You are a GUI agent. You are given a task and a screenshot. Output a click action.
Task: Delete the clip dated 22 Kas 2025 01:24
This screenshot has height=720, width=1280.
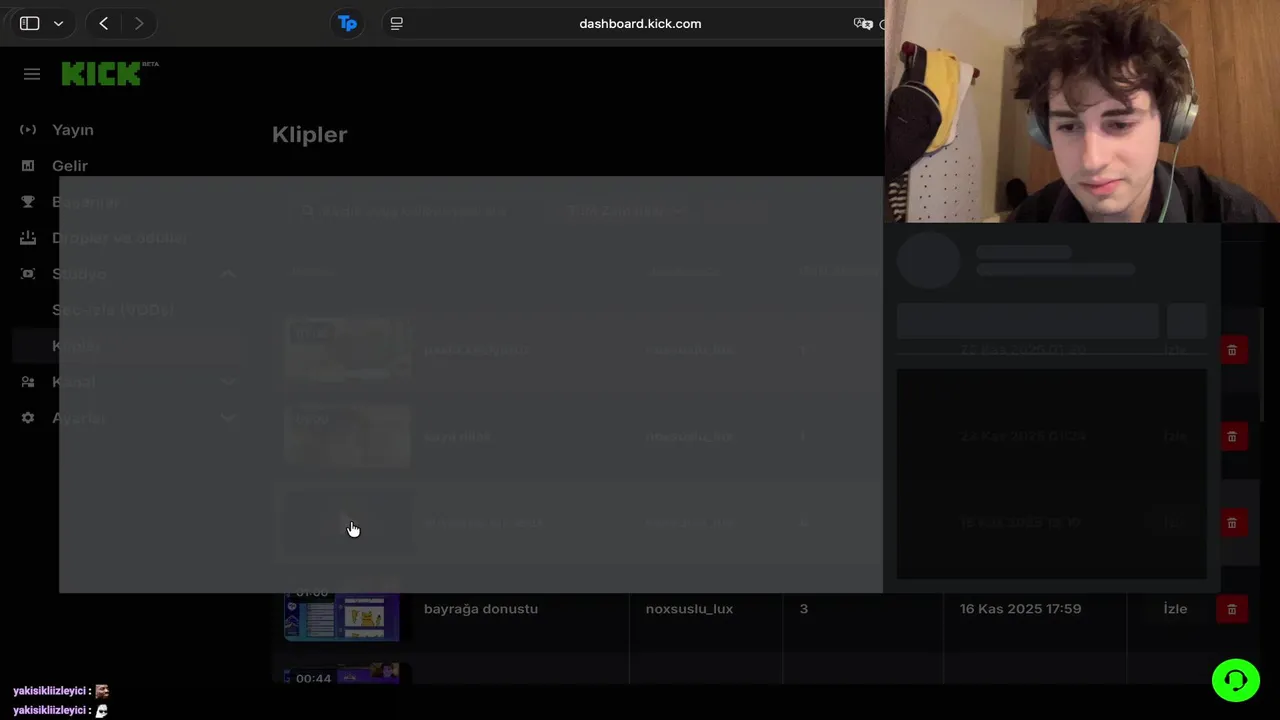1232,437
